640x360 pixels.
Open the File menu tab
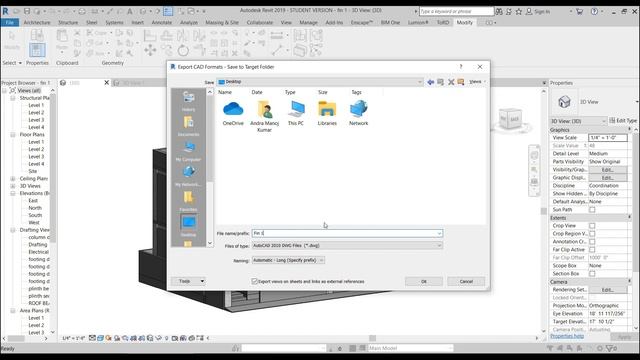pyautogui.click(x=10, y=22)
